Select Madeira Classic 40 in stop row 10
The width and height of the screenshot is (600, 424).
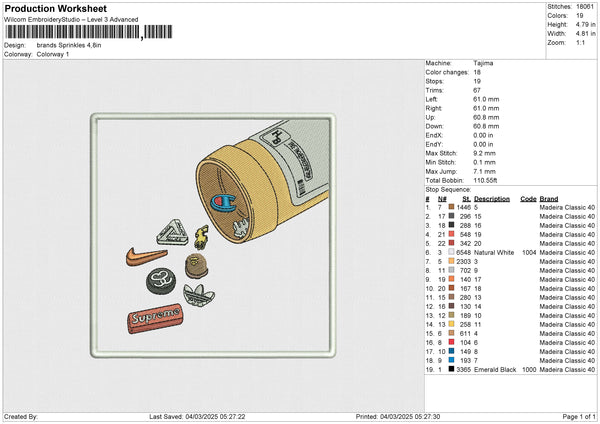click(567, 289)
